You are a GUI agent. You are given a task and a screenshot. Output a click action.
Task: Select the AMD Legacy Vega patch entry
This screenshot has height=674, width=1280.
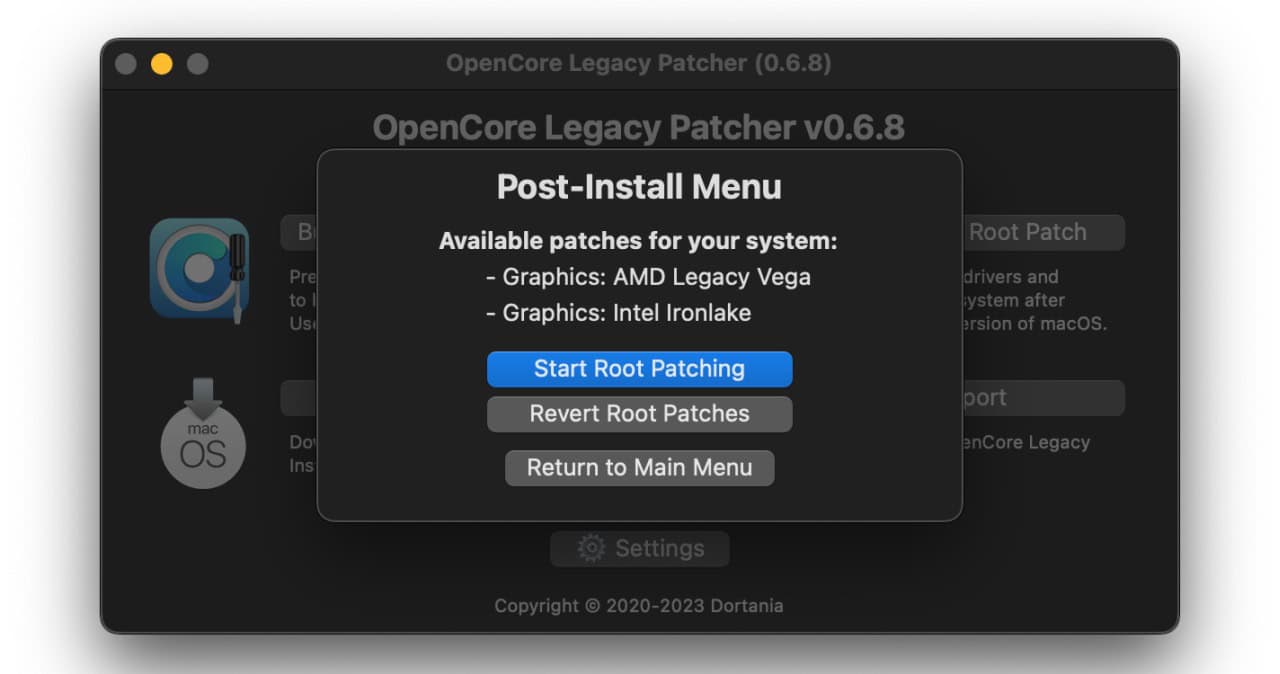(x=648, y=277)
